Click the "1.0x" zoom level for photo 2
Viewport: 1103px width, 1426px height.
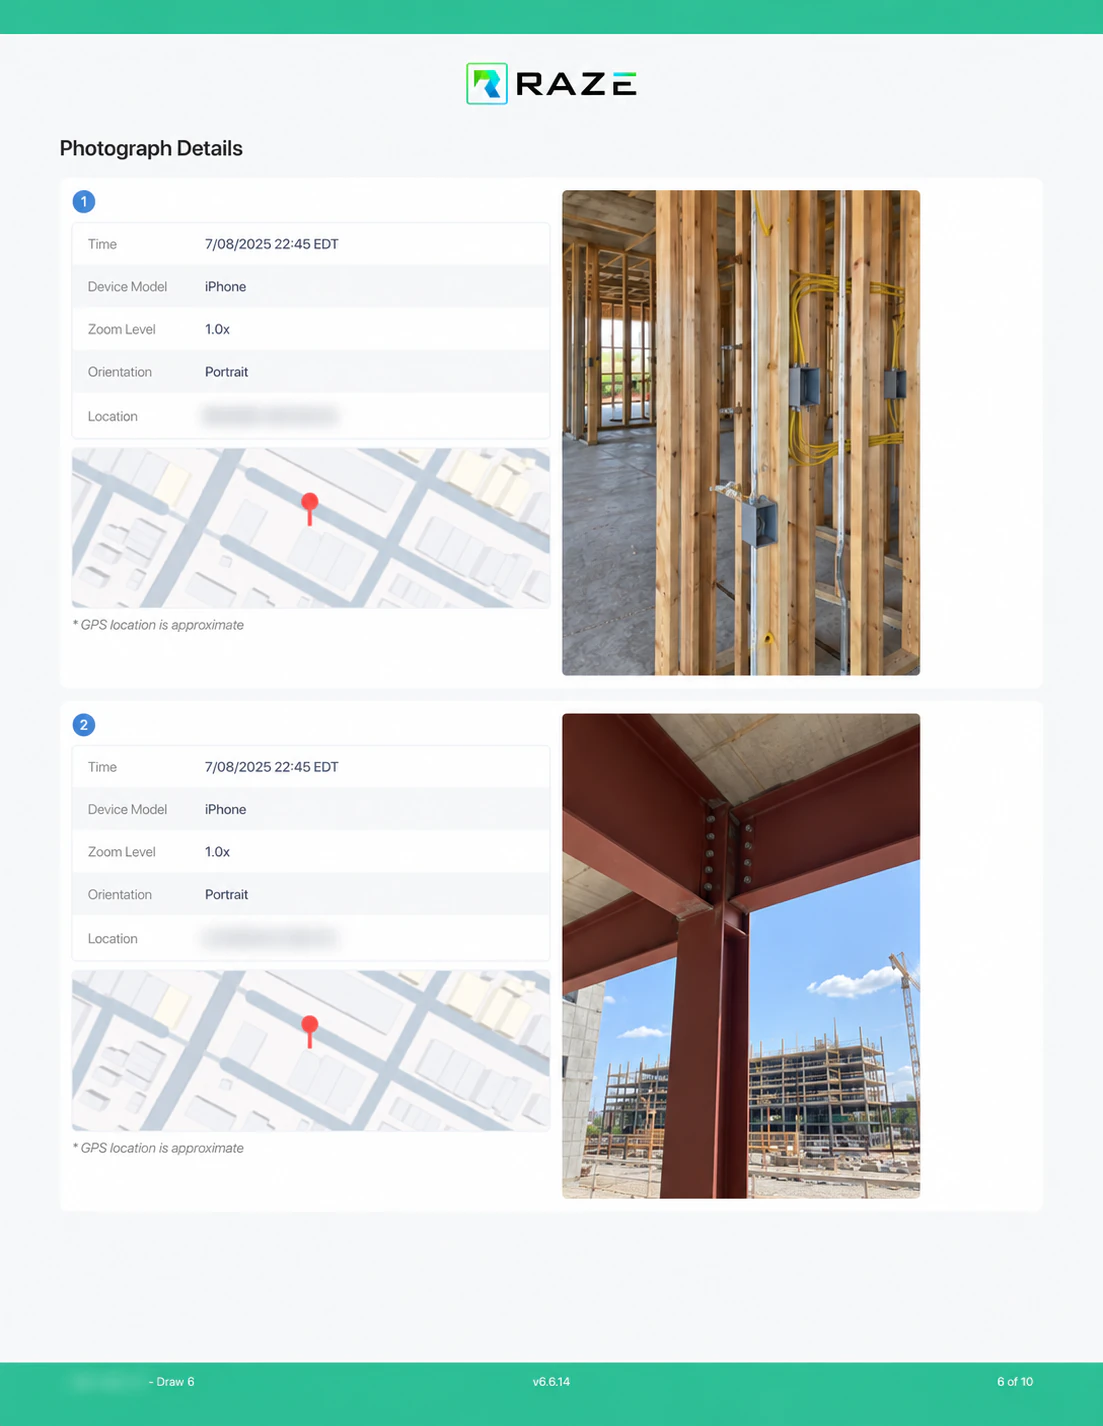[x=218, y=852]
